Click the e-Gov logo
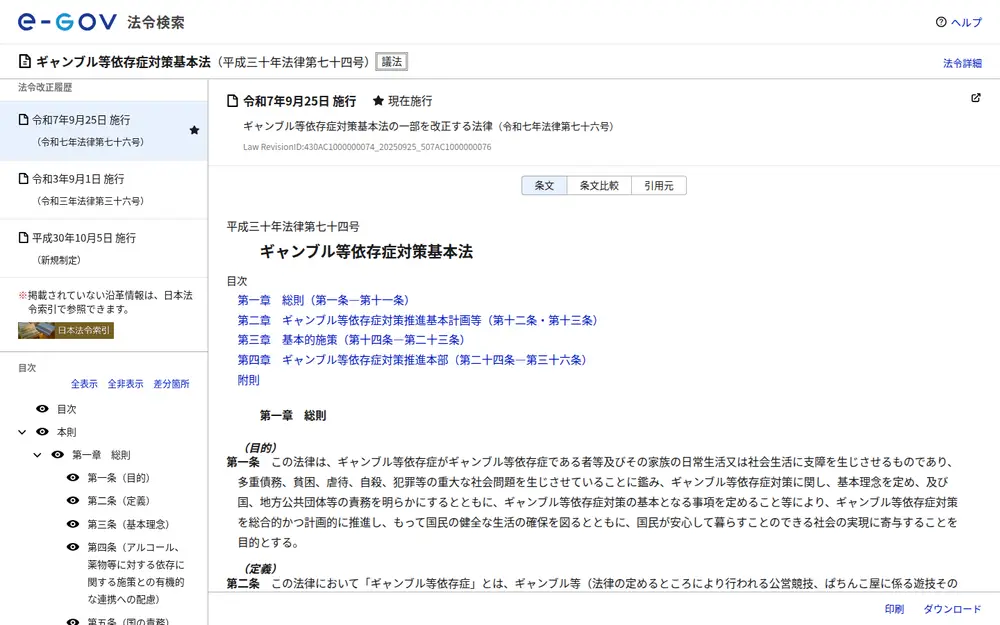 67,22
